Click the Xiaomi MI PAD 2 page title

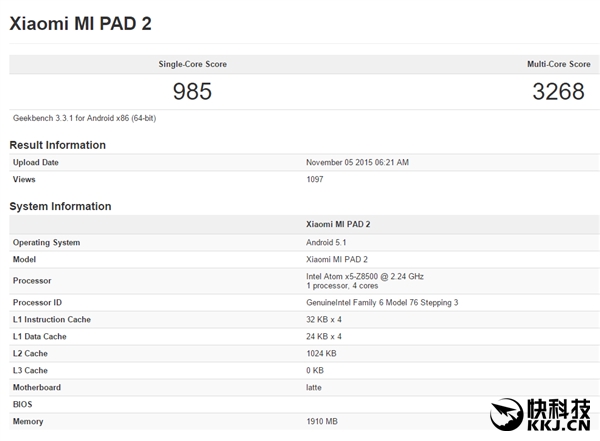(x=80, y=24)
